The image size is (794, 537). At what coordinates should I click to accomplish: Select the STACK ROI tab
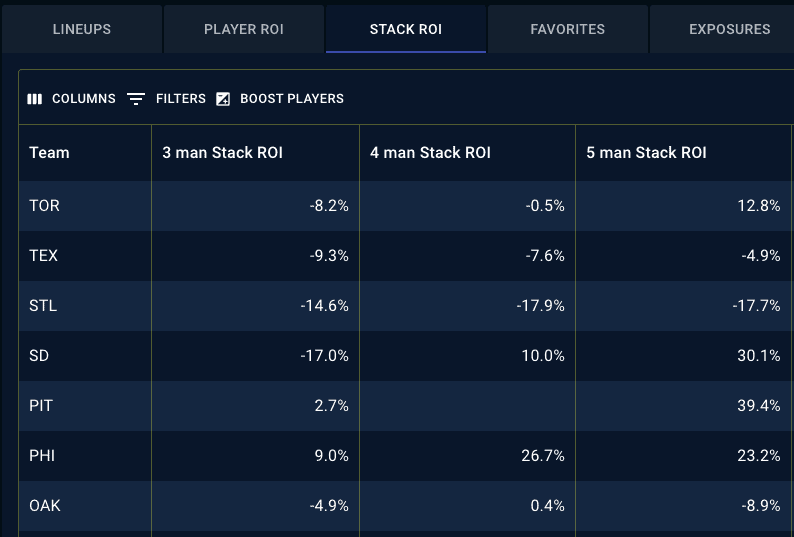click(x=406, y=29)
